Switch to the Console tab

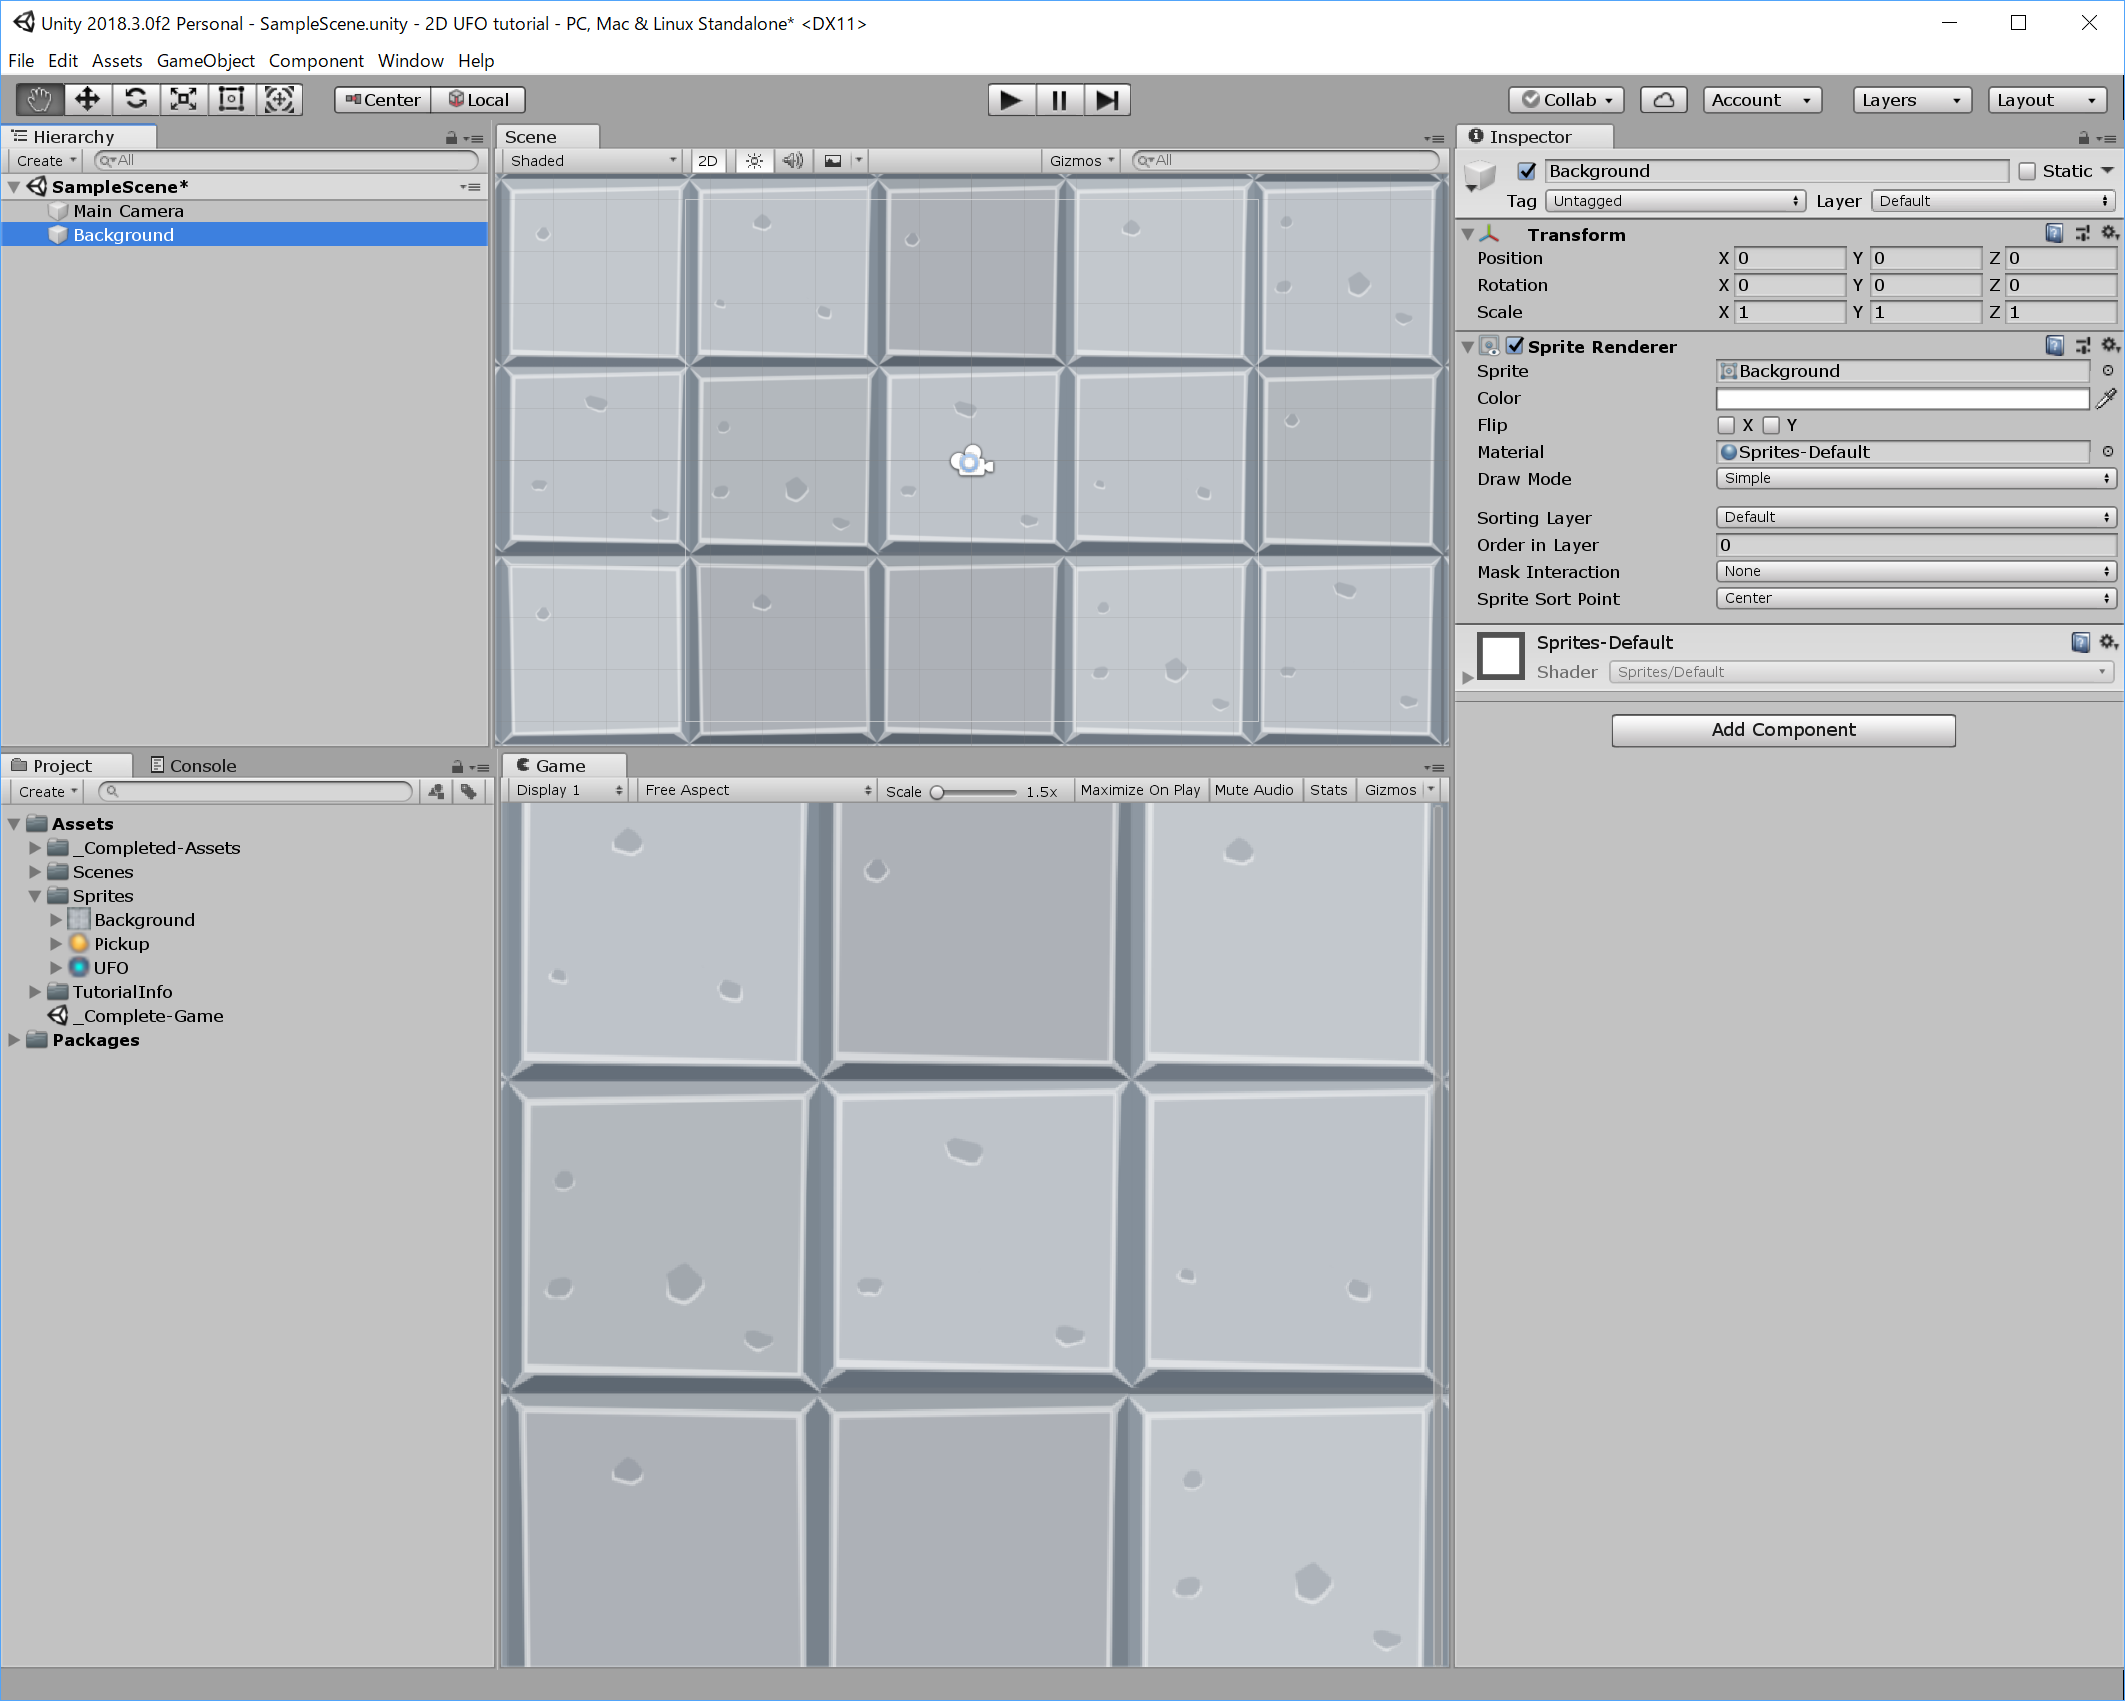click(x=193, y=766)
